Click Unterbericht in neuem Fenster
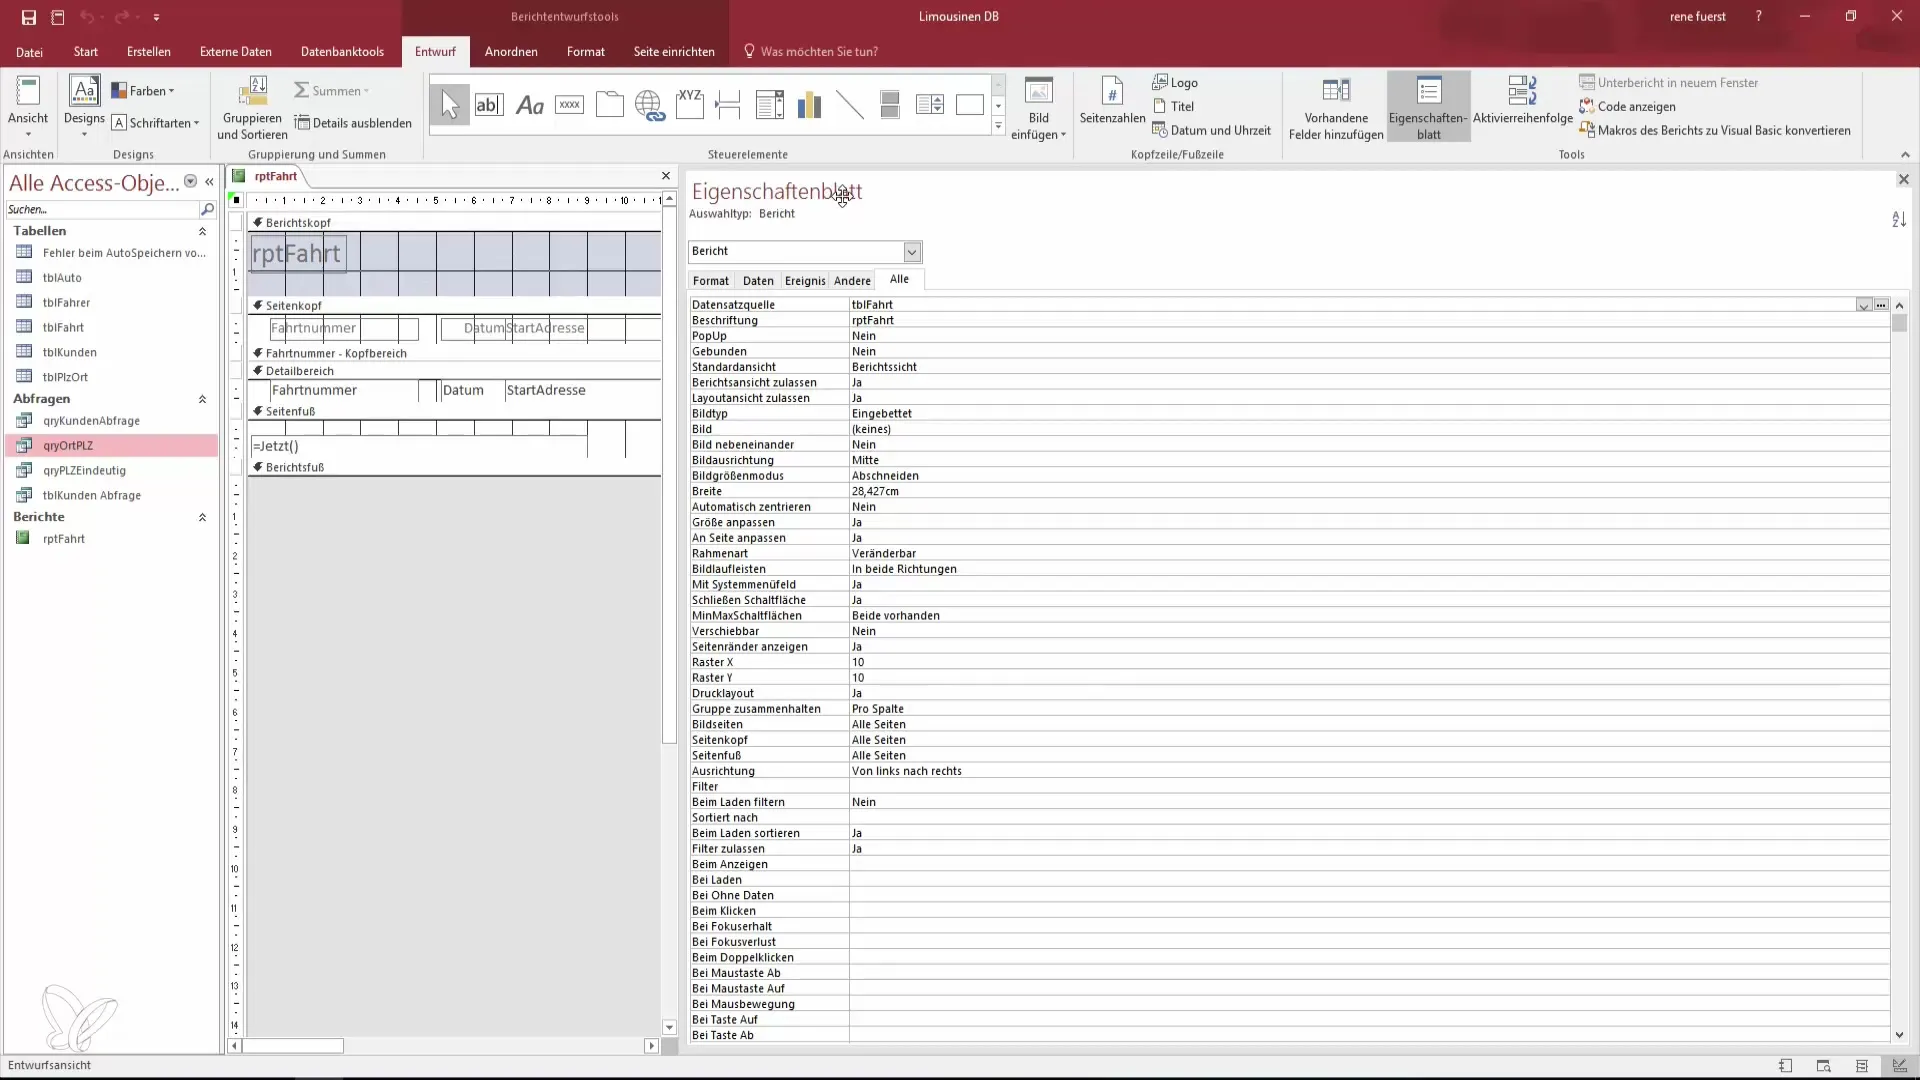 point(1668,82)
